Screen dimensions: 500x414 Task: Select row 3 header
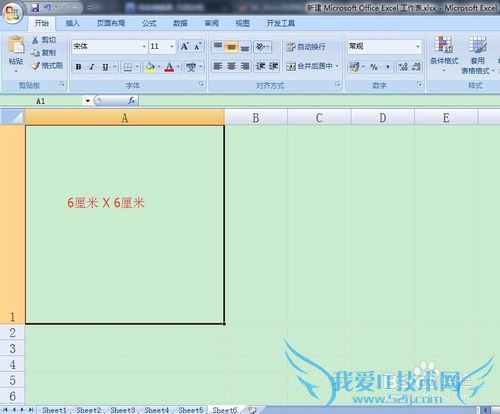(12, 348)
